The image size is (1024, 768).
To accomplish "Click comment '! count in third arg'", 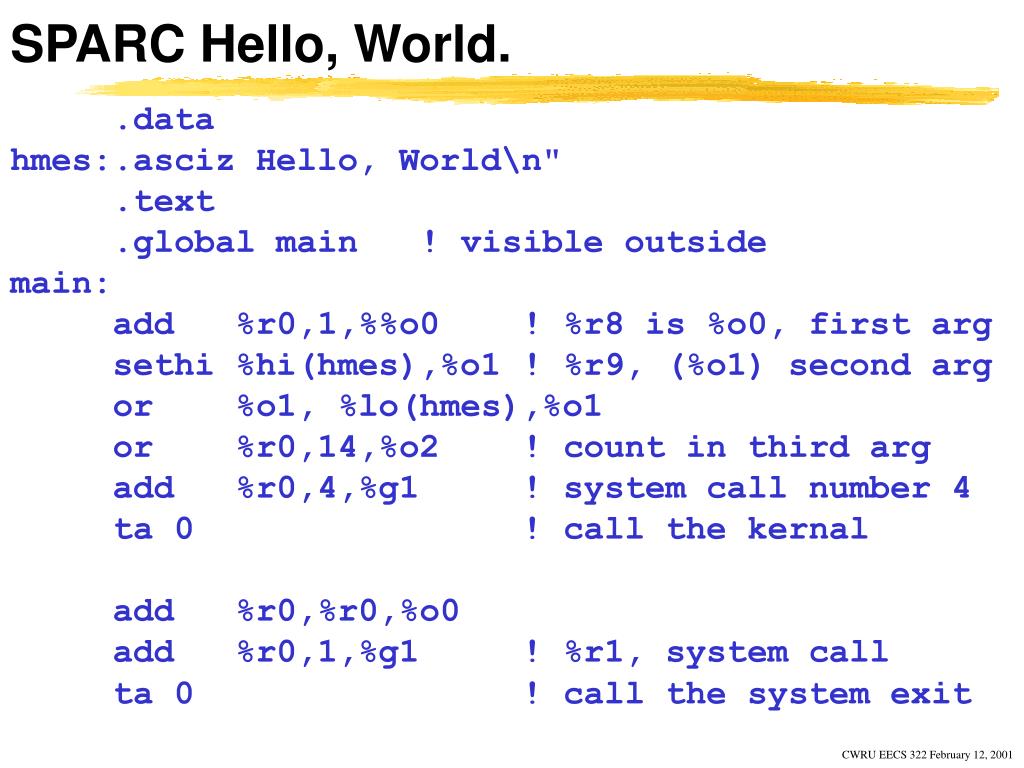I will tap(729, 448).
